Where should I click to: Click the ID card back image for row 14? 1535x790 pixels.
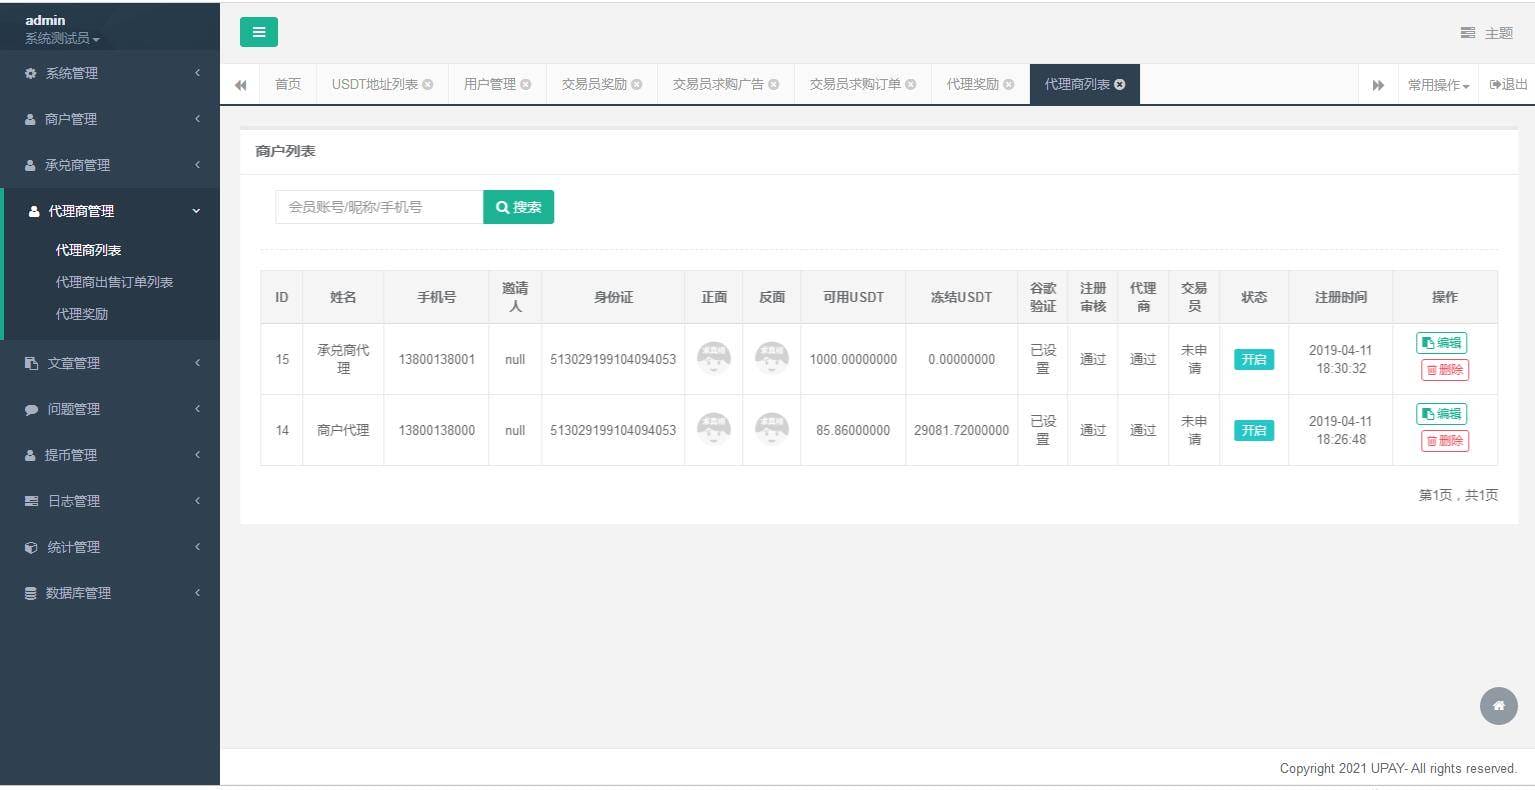pos(771,429)
